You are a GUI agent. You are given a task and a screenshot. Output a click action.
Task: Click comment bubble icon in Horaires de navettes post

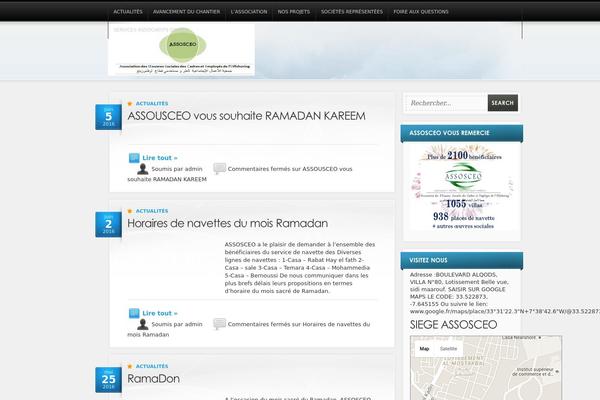[219, 324]
